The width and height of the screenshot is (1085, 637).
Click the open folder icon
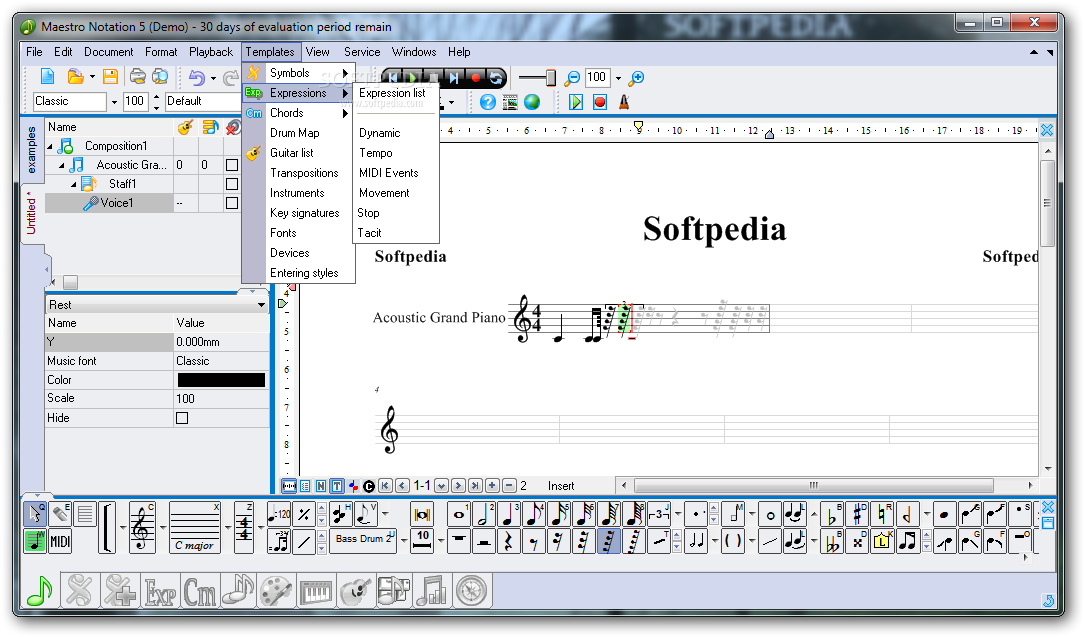75,77
